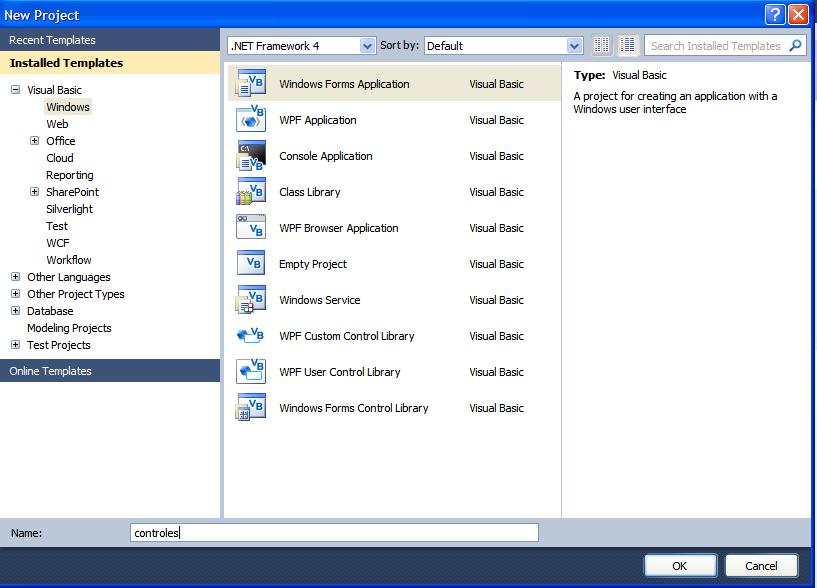Expand the Database tree node
817x588 pixels.
point(16,311)
